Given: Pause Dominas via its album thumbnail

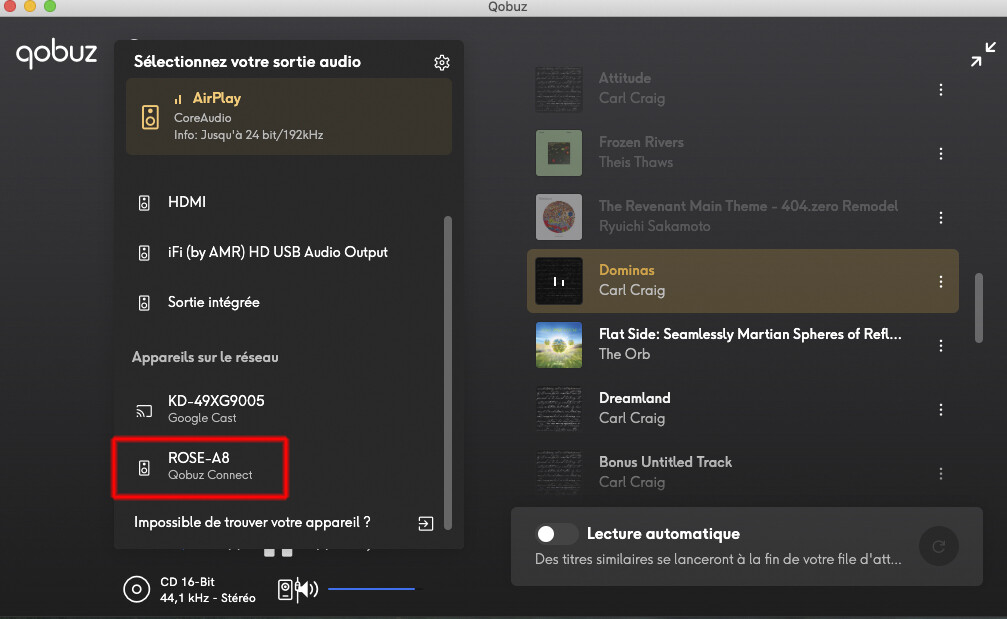Looking at the screenshot, I should (x=559, y=281).
